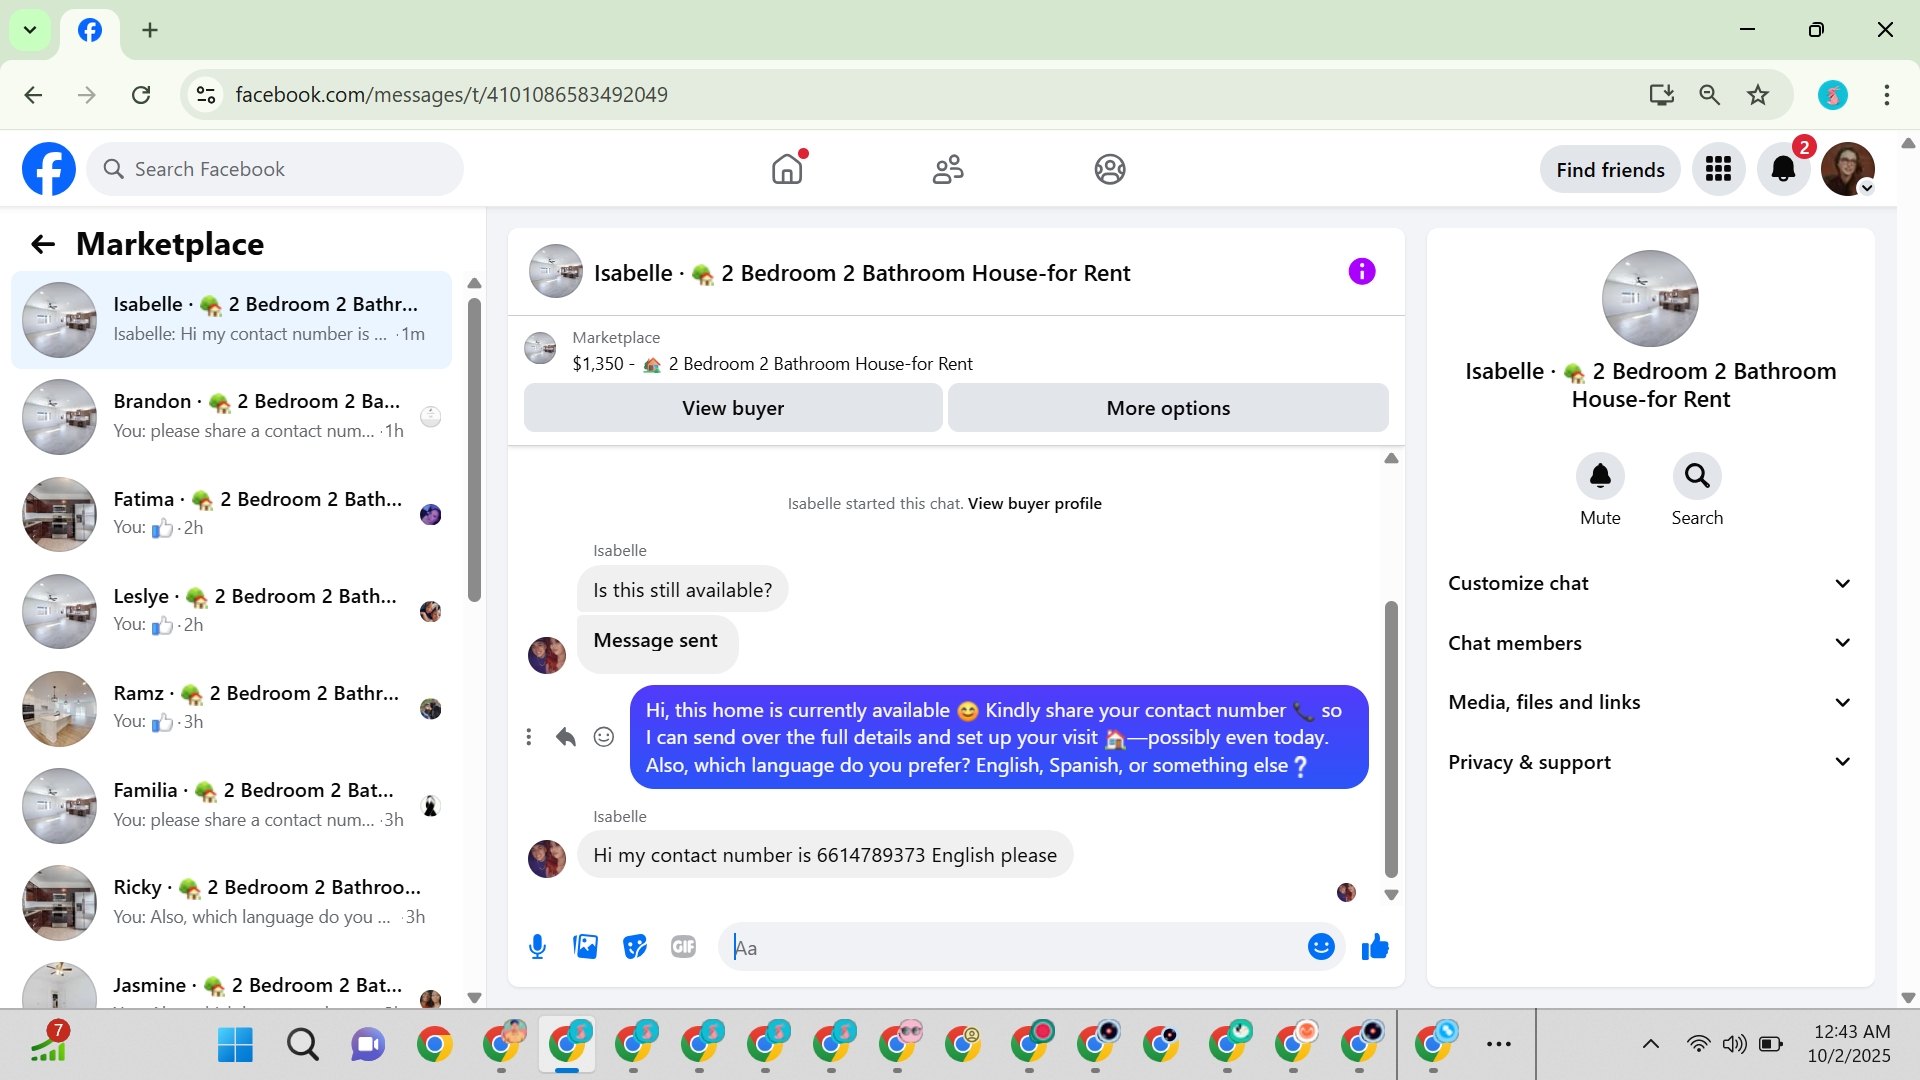Open the GIF picker icon
The height and width of the screenshot is (1080, 1920).
coord(683,946)
